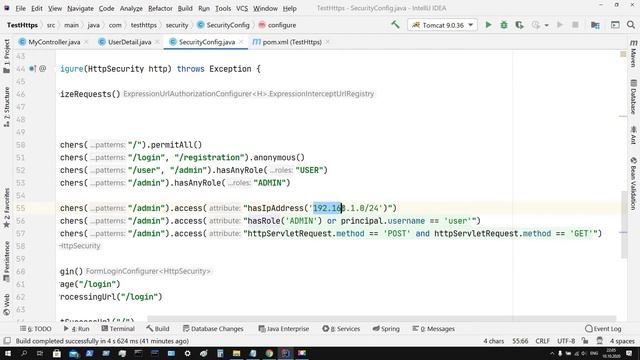Image resolution: width=640 pixels, height=360 pixels.
Task: Run Tomcat with the green play button
Action: (488, 25)
